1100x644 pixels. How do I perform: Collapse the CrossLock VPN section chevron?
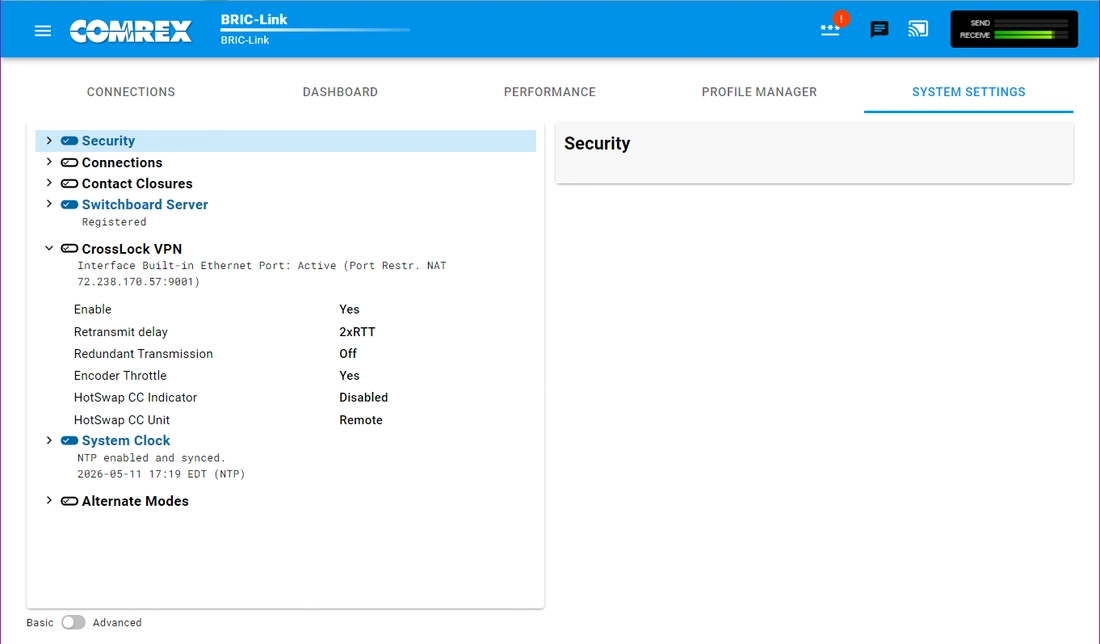click(x=49, y=248)
